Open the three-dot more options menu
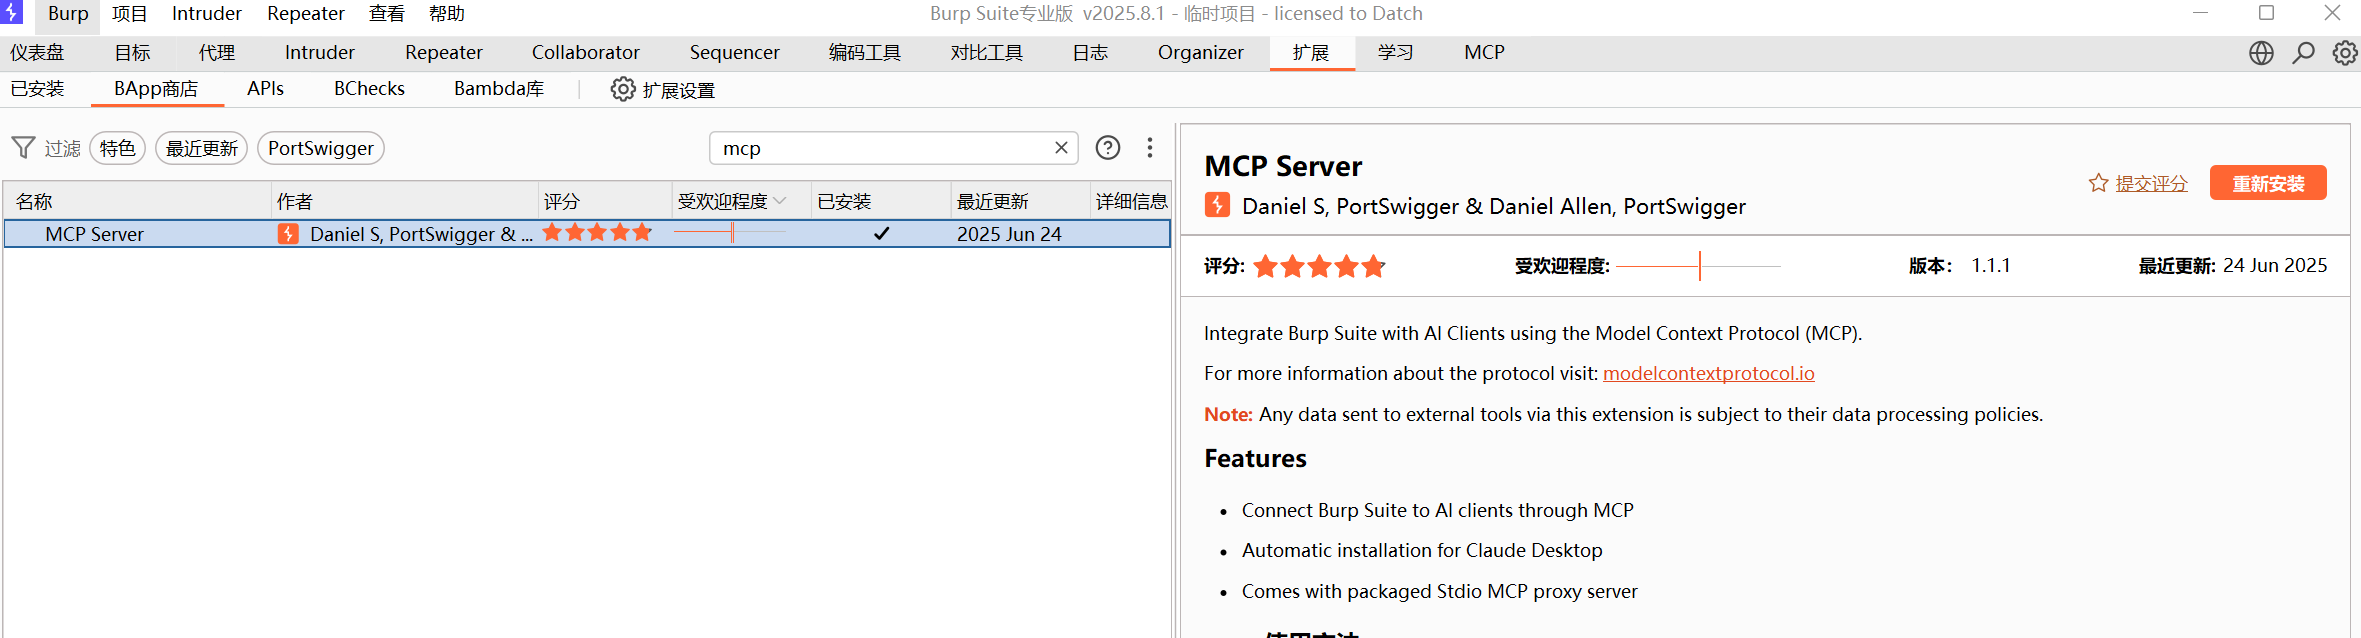 click(x=1150, y=148)
